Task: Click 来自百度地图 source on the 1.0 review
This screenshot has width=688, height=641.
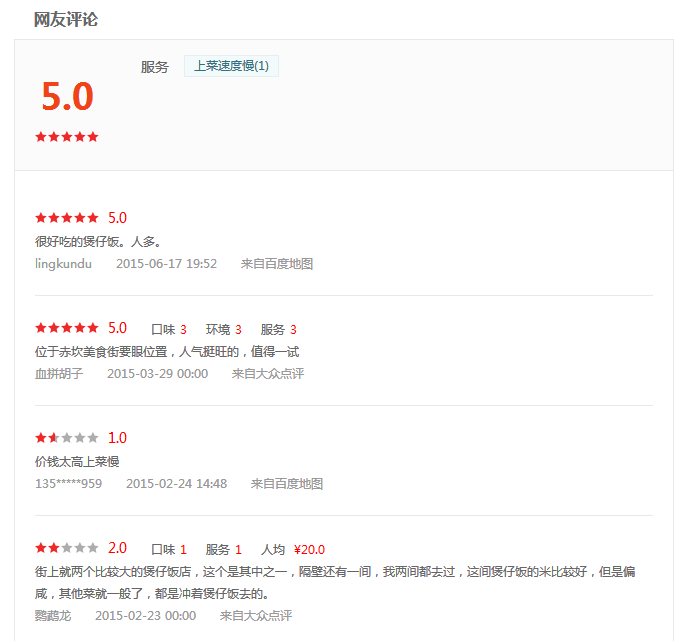Action: tap(287, 484)
